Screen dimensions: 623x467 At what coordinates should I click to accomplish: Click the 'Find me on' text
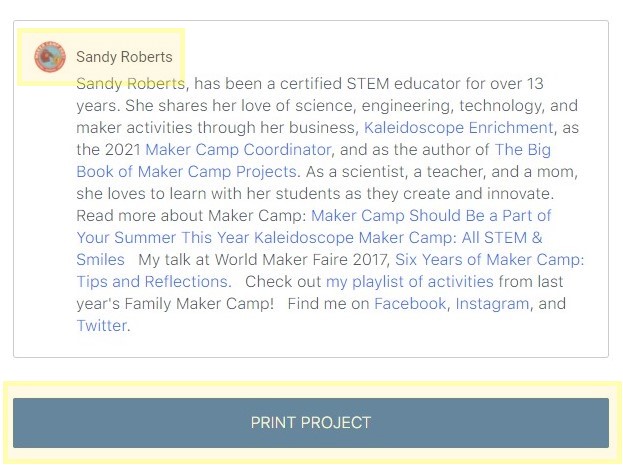(x=329, y=304)
